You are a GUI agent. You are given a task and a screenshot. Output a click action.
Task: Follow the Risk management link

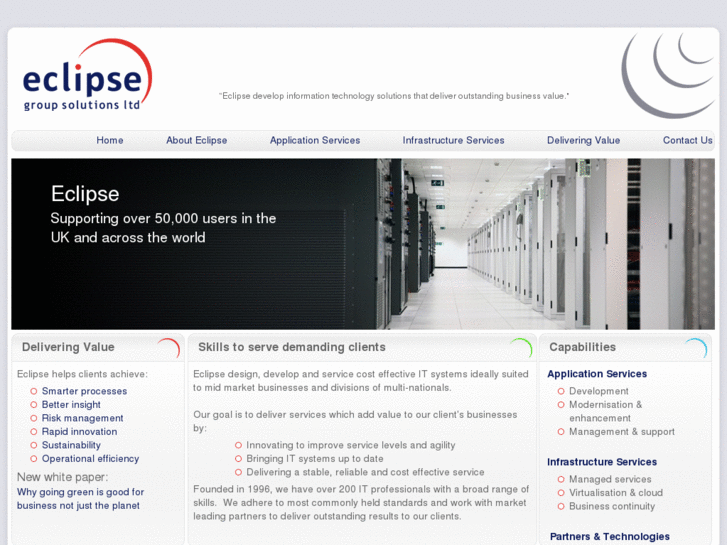[x=83, y=418]
